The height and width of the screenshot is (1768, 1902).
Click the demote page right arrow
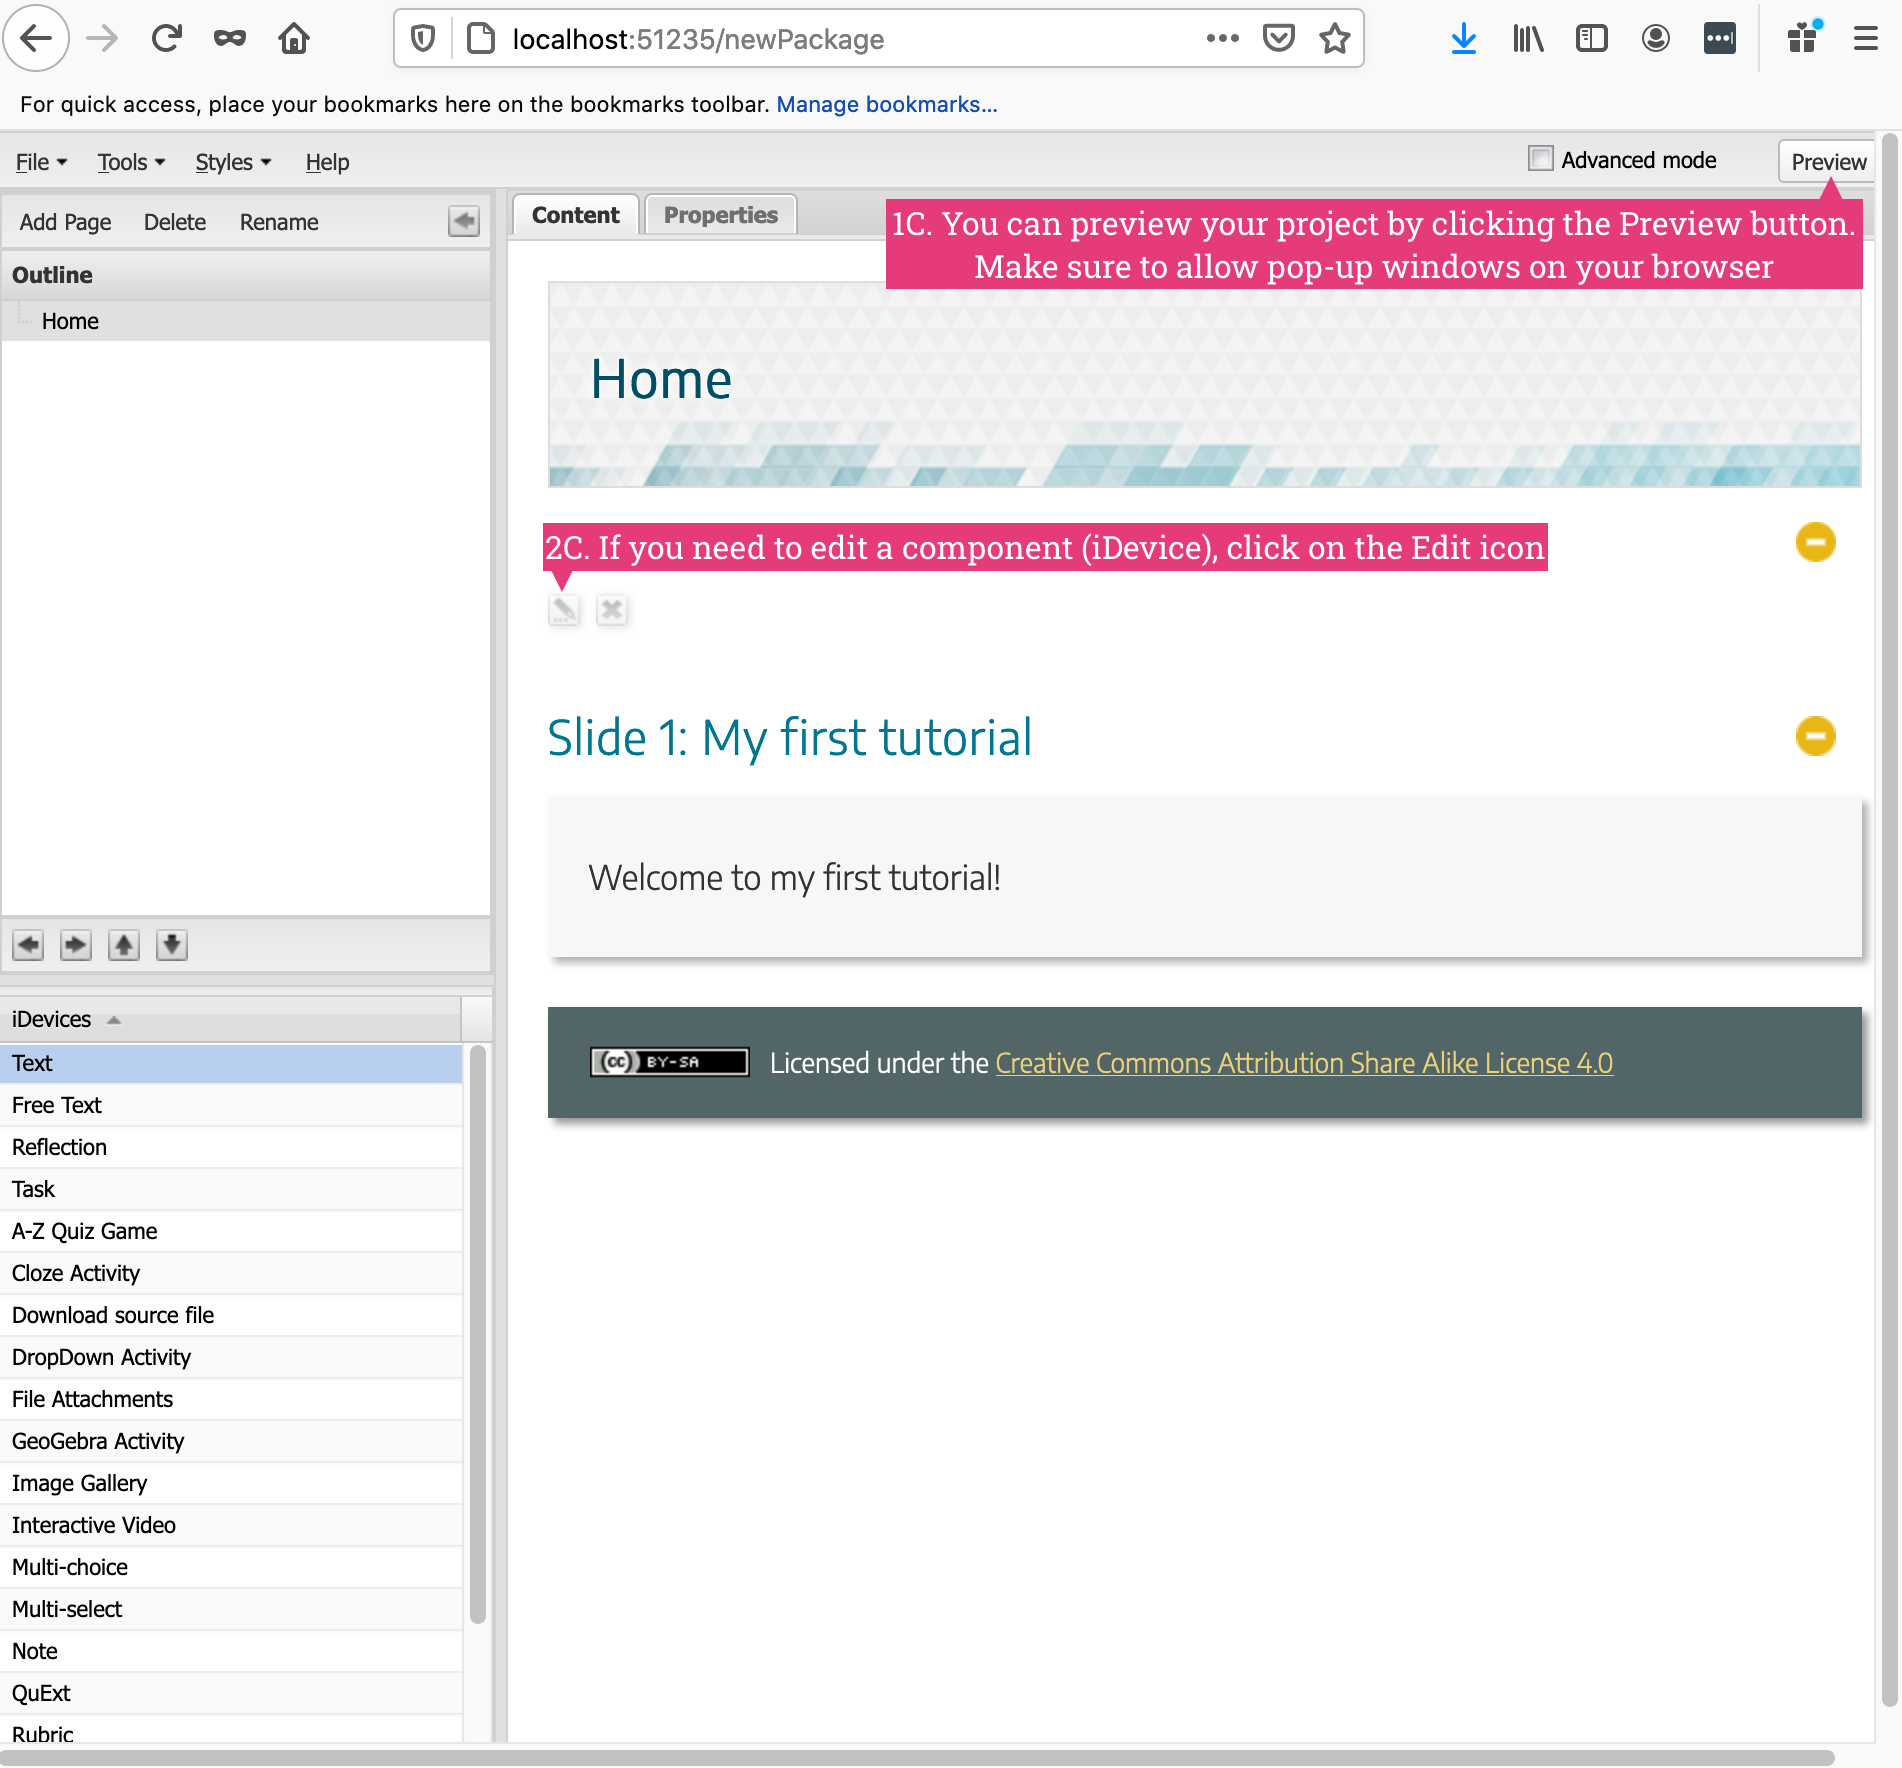click(x=76, y=945)
